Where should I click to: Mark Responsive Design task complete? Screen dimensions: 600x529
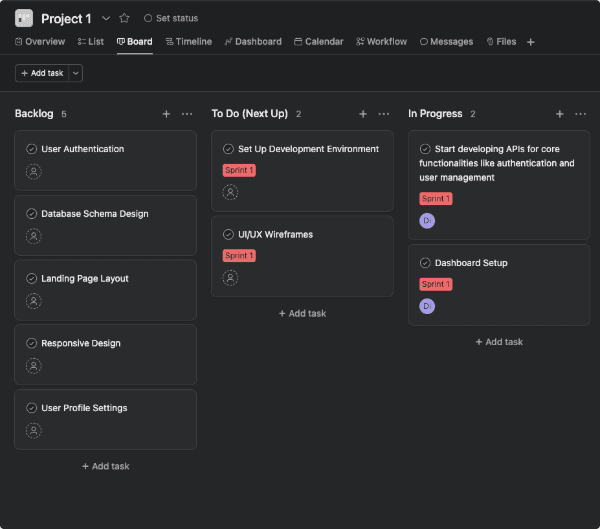point(31,343)
